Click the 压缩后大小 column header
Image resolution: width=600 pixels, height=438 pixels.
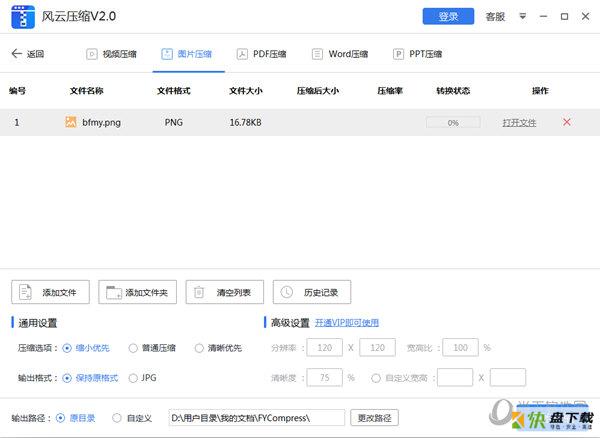[x=318, y=91]
